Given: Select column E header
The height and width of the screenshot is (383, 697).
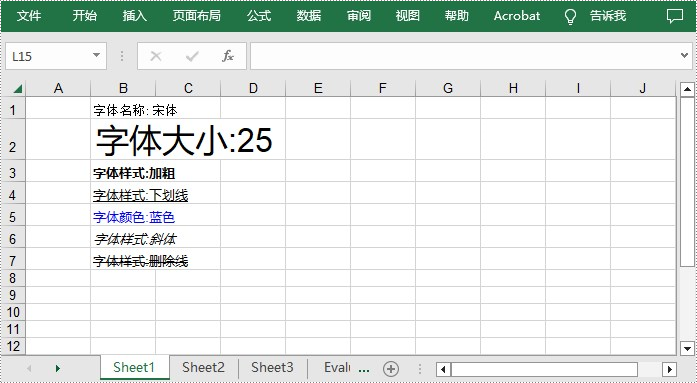Looking at the screenshot, I should (x=318, y=88).
